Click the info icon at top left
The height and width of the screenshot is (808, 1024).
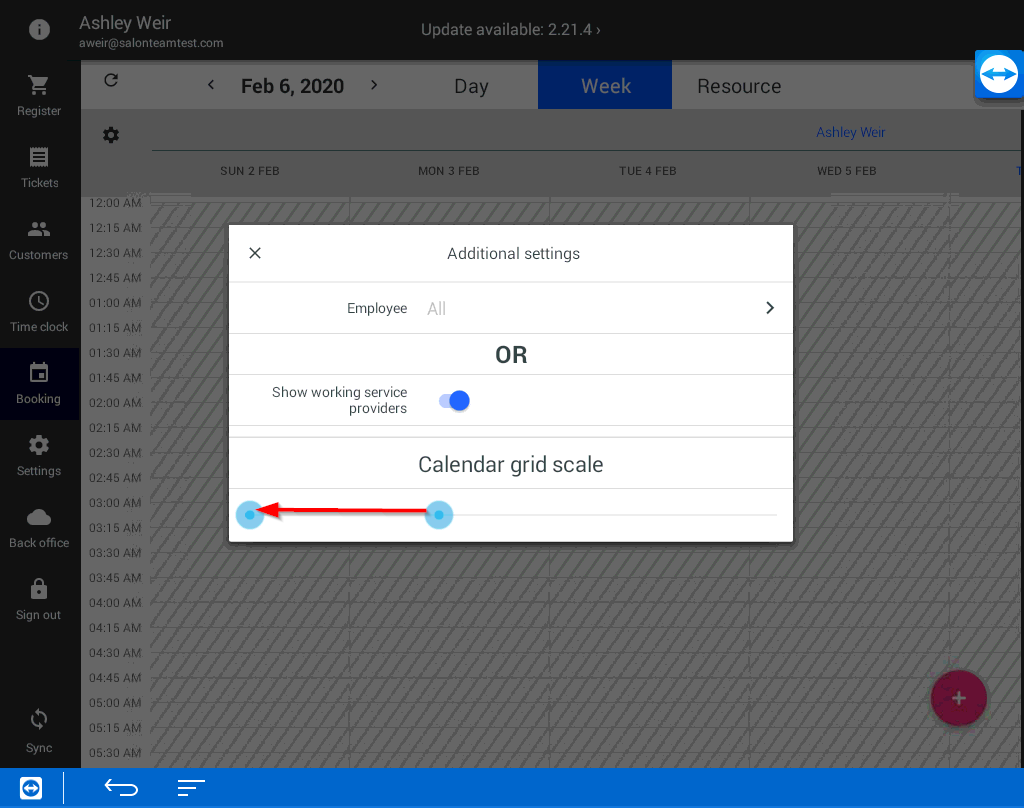(39, 29)
